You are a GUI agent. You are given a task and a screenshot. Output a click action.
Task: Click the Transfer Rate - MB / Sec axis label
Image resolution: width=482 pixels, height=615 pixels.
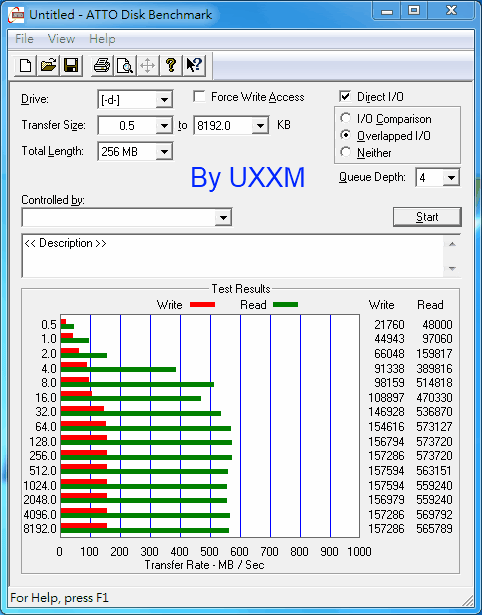coord(204,565)
